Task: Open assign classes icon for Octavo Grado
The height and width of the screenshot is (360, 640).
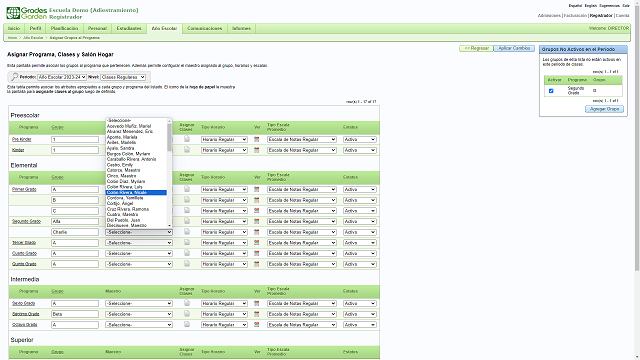Action: point(187,324)
